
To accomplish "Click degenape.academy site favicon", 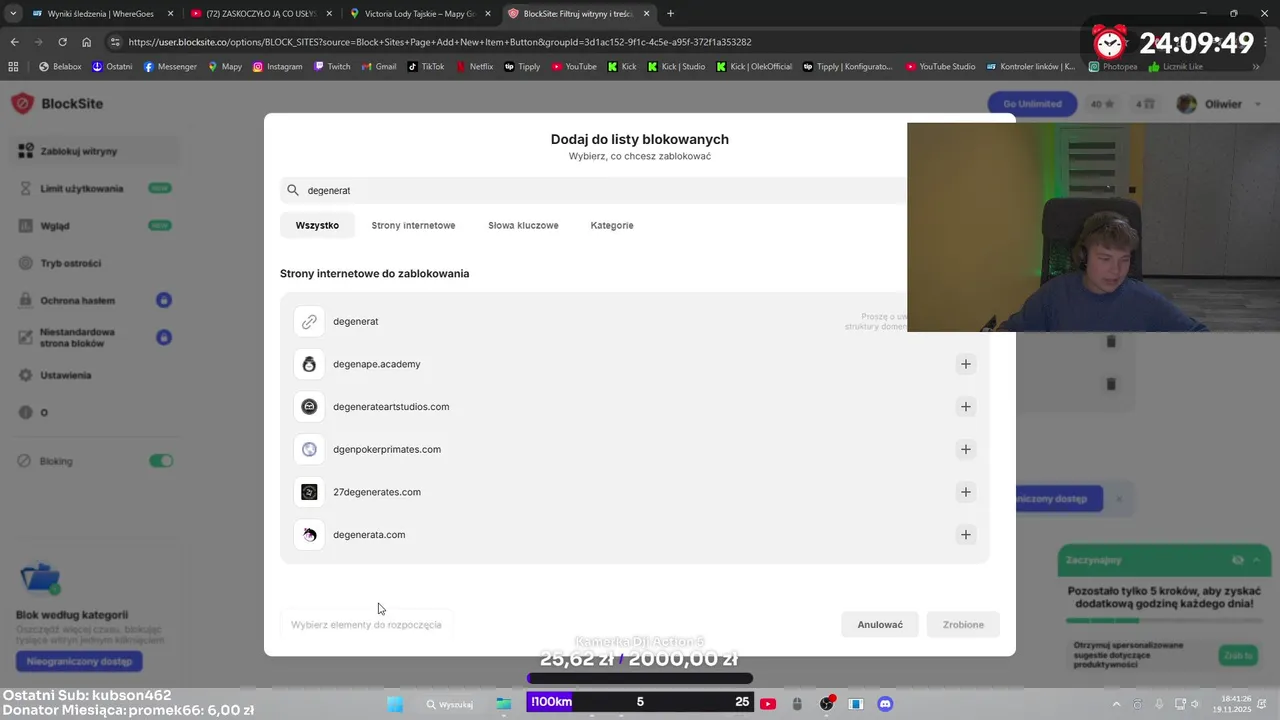I will click(309, 364).
